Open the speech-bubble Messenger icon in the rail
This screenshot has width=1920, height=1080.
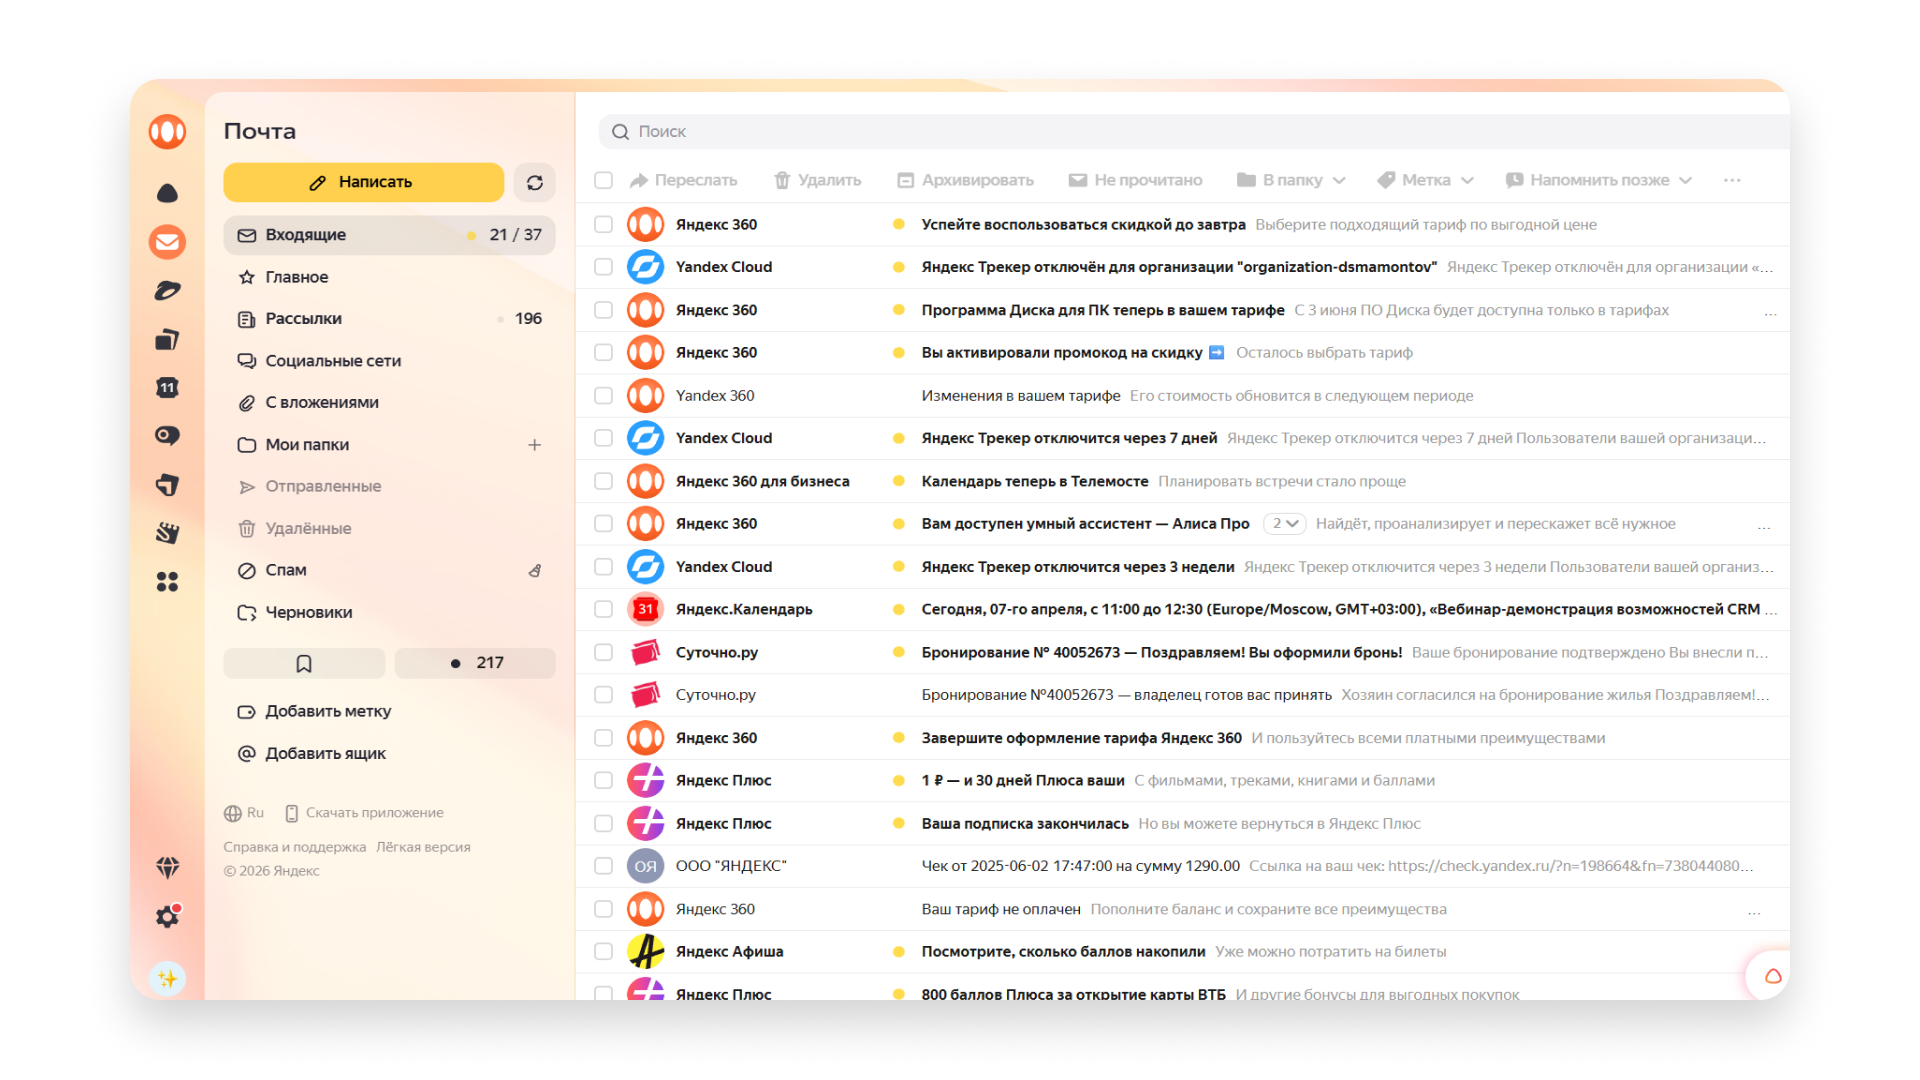167,436
